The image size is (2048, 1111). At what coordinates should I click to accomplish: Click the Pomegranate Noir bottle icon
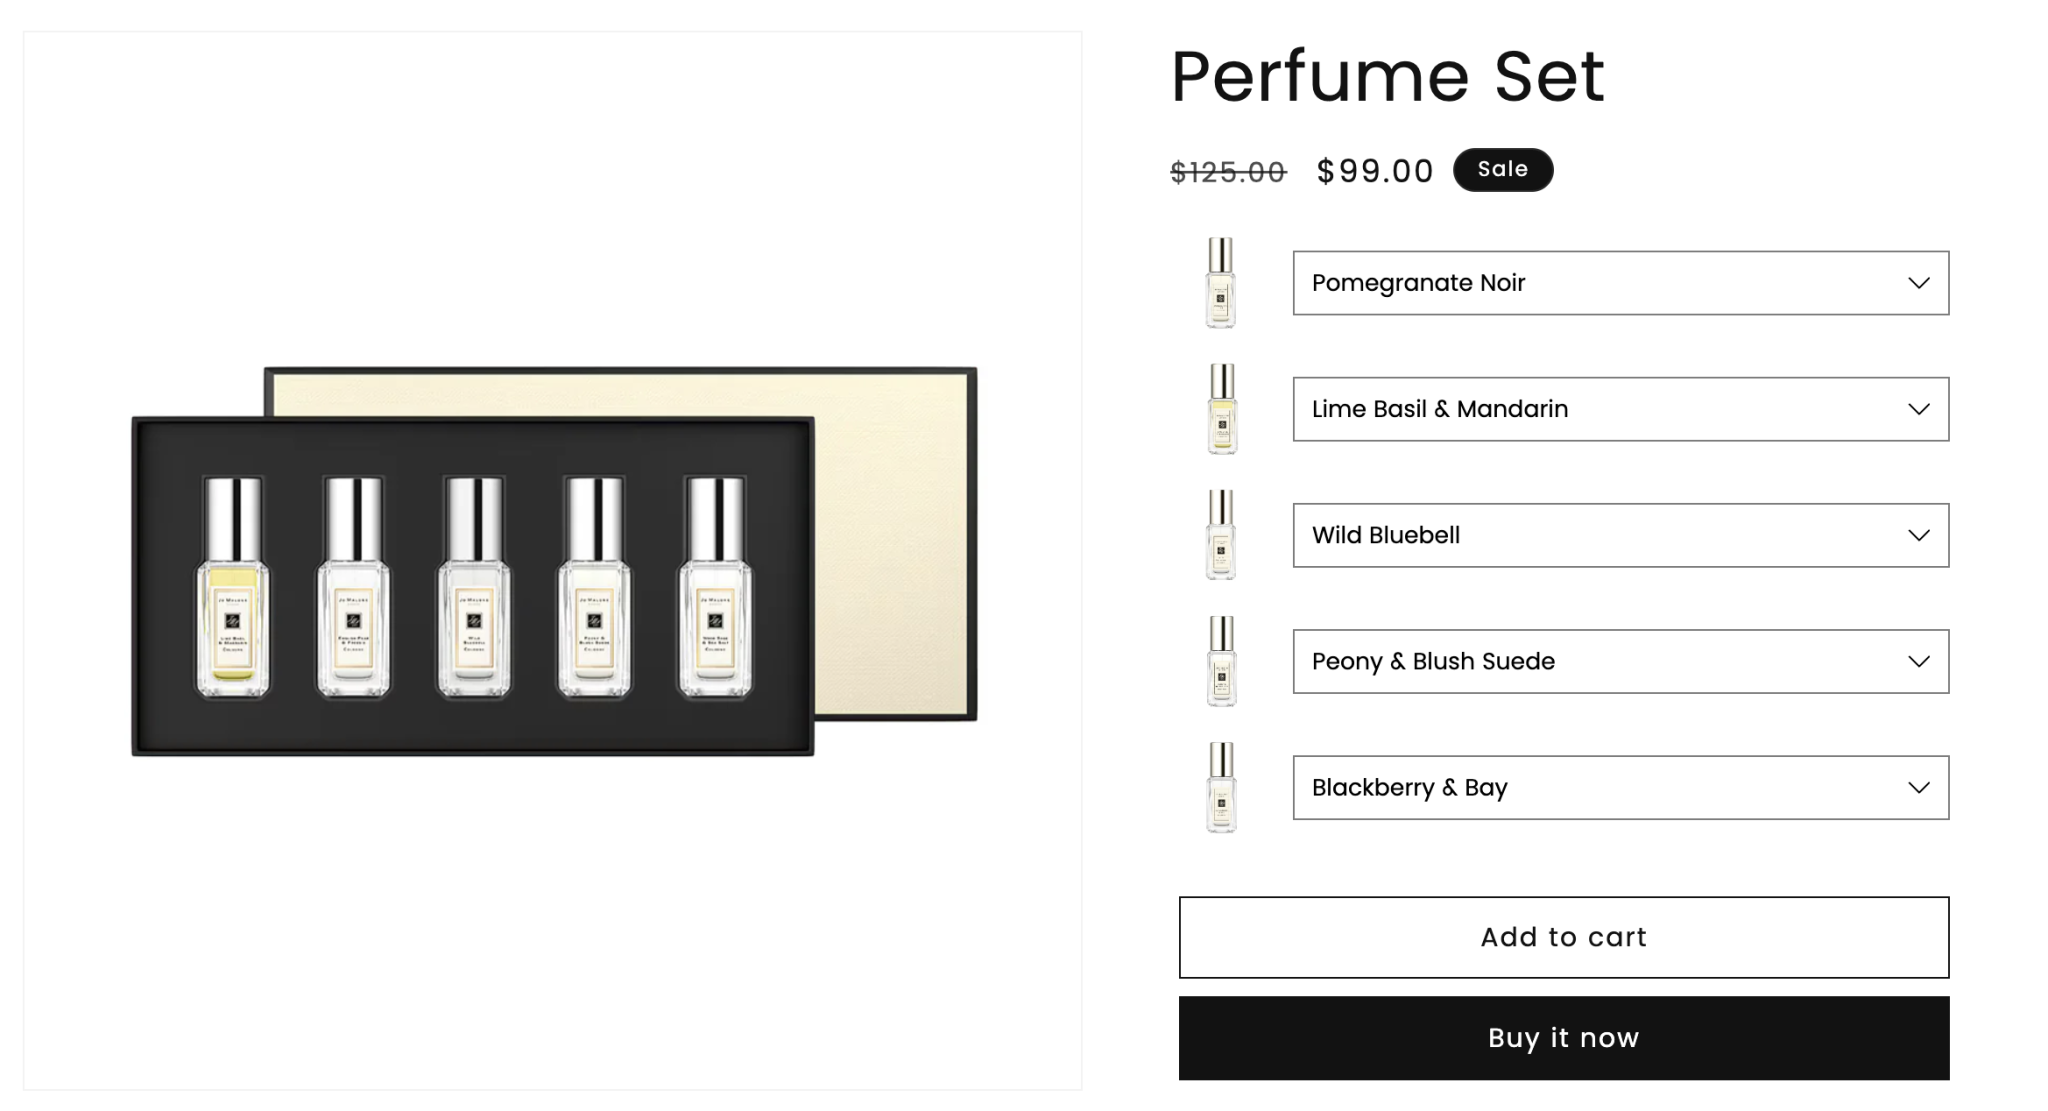(x=1218, y=283)
